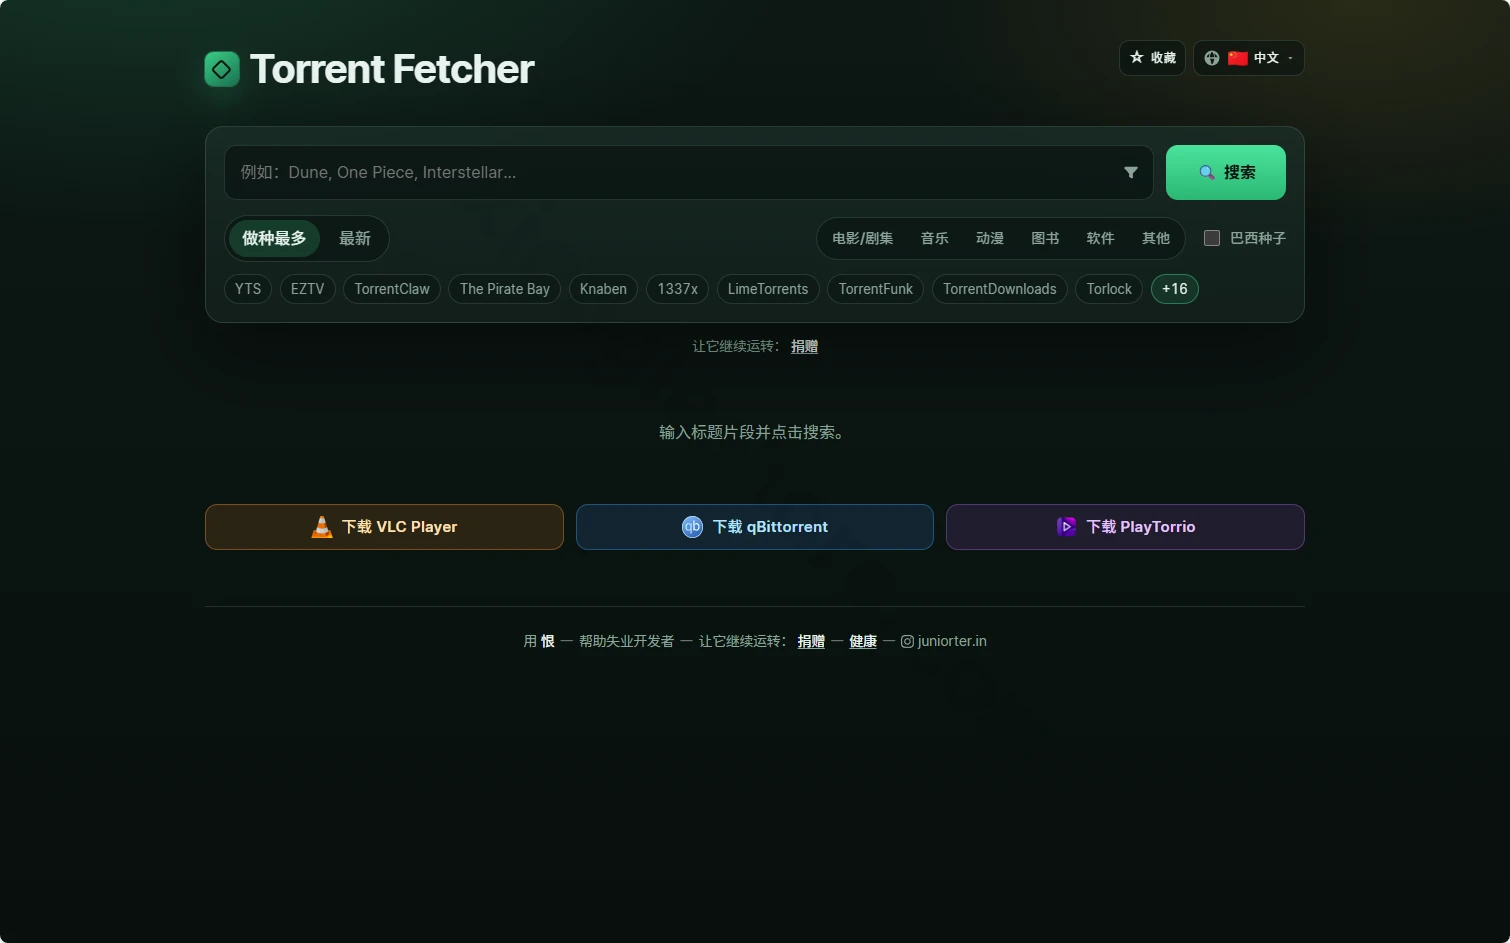The height and width of the screenshot is (943, 1510).
Task: Enable the 巴西种子 checkbox
Action: [1212, 238]
